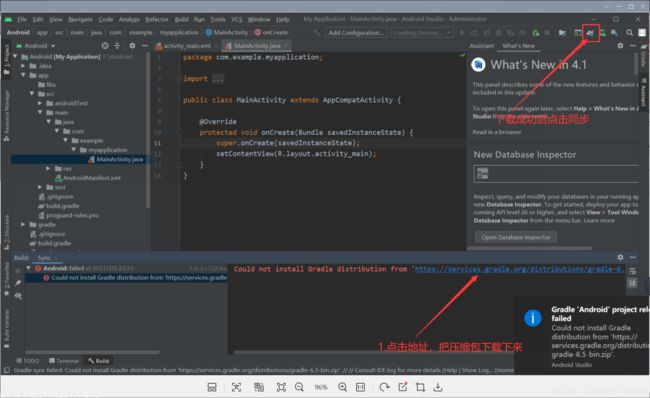Click the Read in a browser link
Screen dimensions: 650x398
point(497,132)
